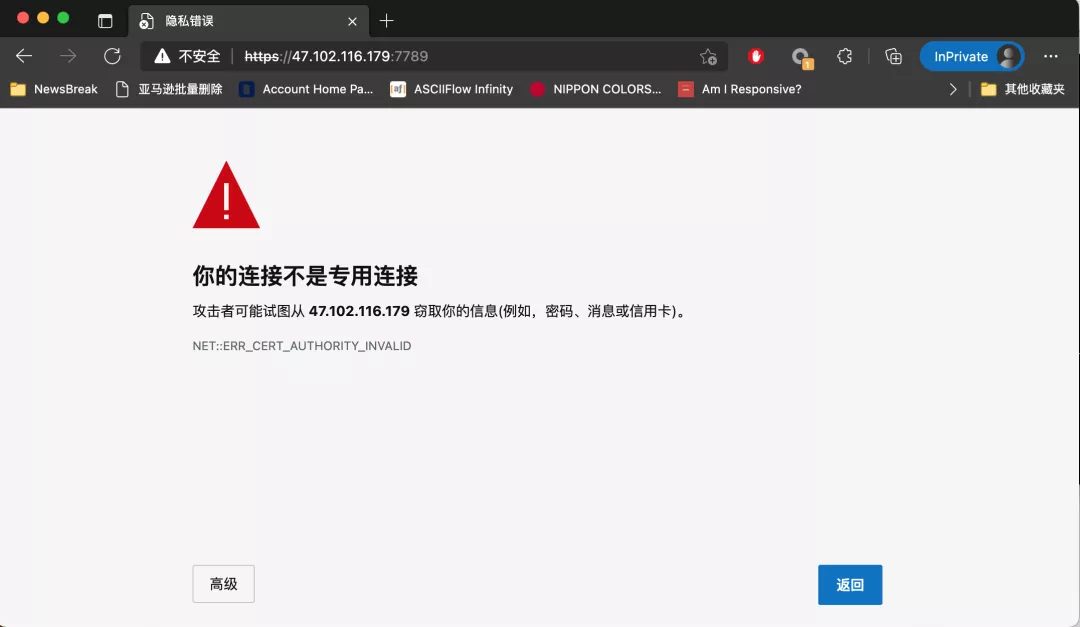Screen dimensions: 1080x627
Task: Open the 其他收藏夹 folder
Action: pos(1023,89)
